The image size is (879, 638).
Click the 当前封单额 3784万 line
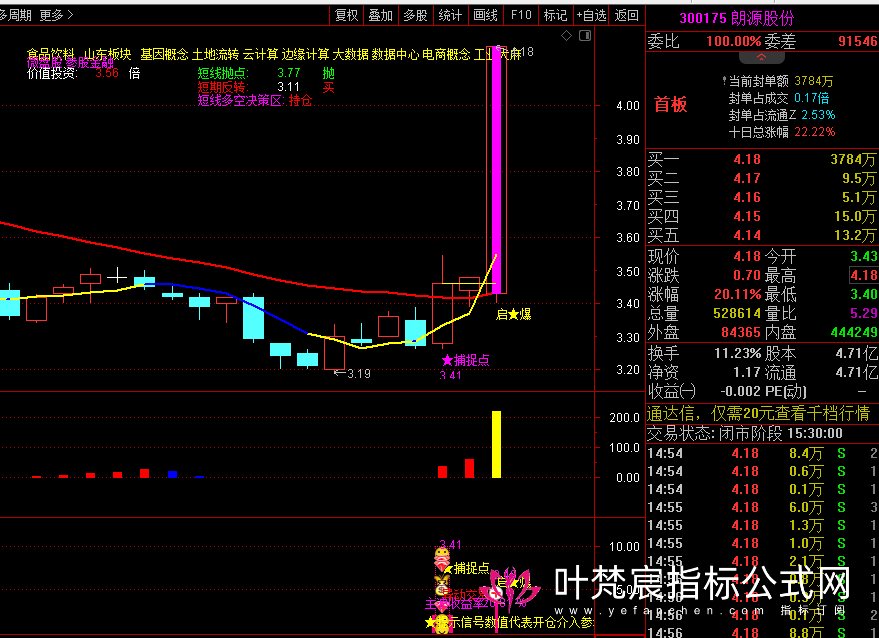[778, 81]
